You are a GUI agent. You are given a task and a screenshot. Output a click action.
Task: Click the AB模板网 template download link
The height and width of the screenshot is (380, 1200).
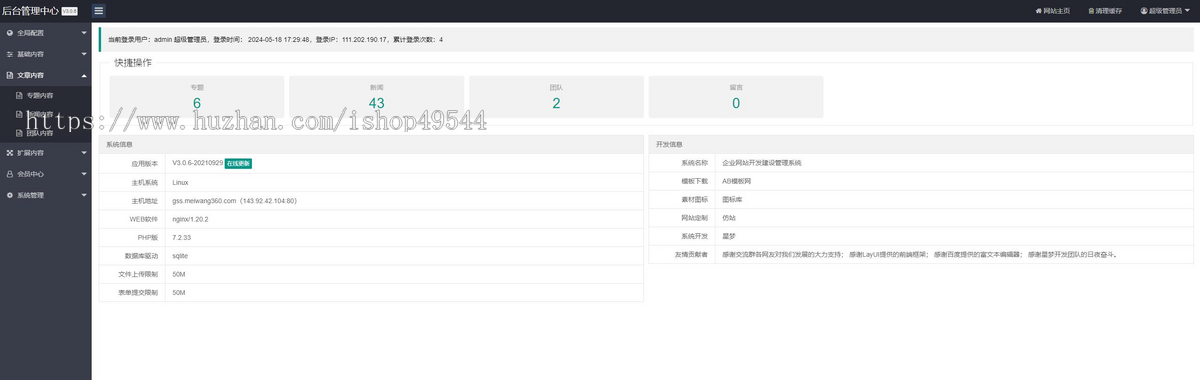click(x=737, y=181)
